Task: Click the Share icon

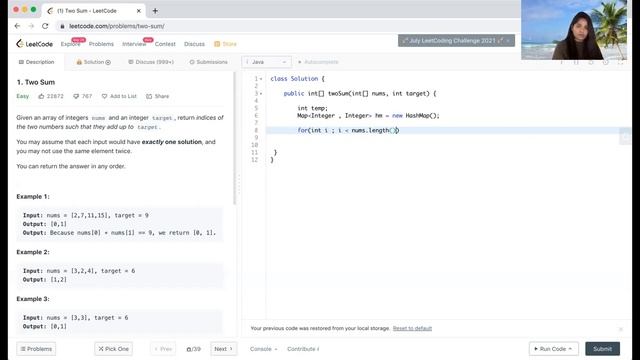Action: [149, 96]
